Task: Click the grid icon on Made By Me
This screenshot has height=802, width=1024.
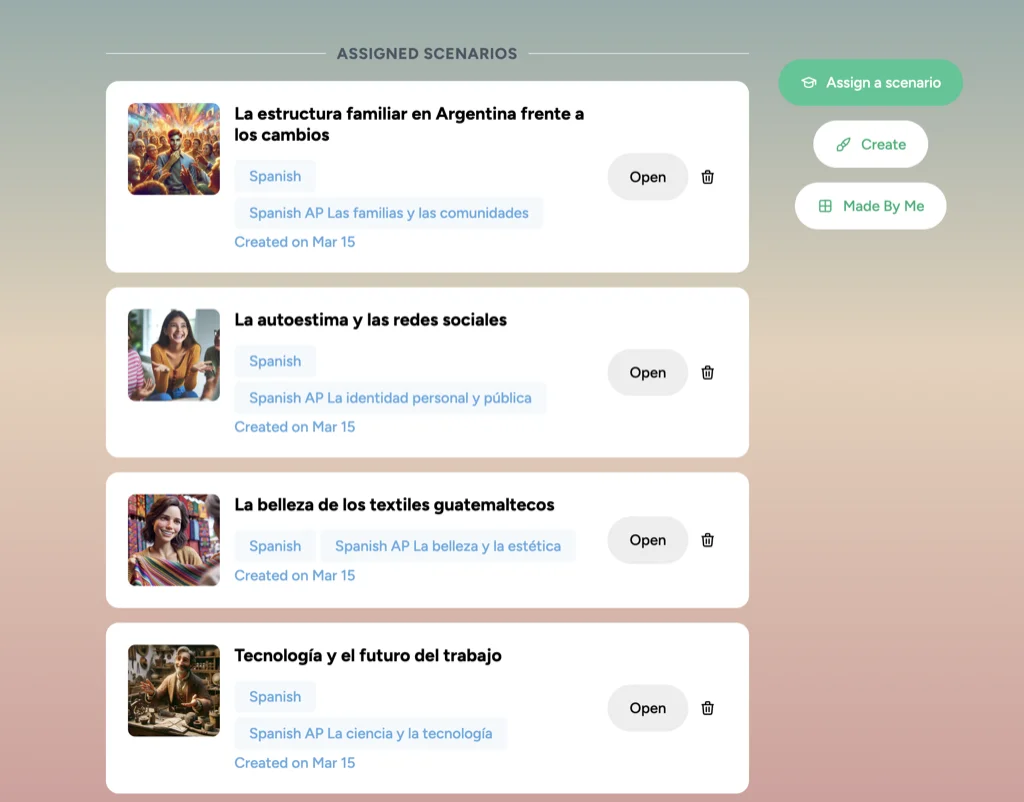Action: (825, 206)
